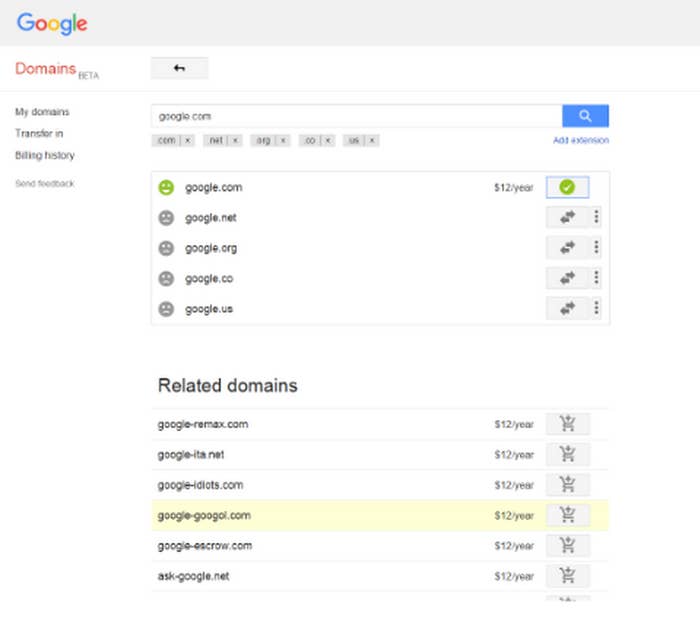Open more options menu for google.us
The image size is (700, 622).
coord(596,309)
